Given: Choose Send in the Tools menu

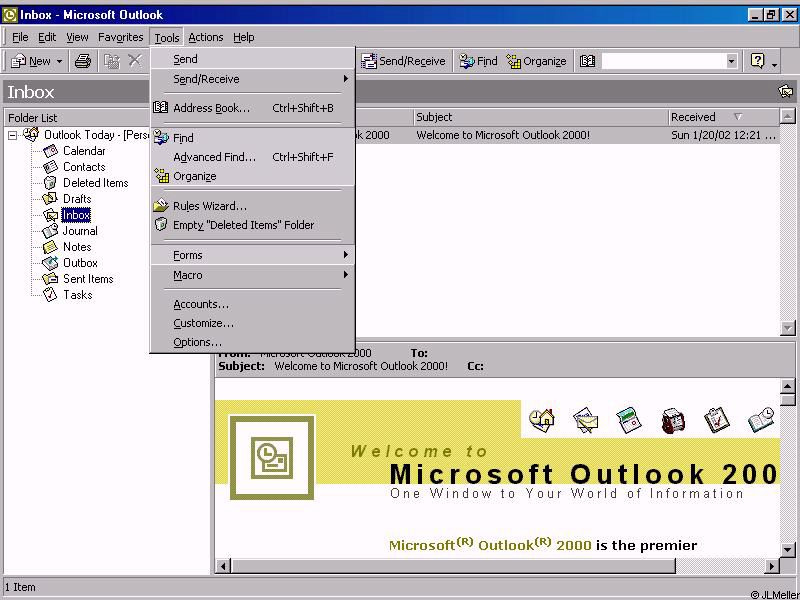Looking at the screenshot, I should [x=253, y=59].
